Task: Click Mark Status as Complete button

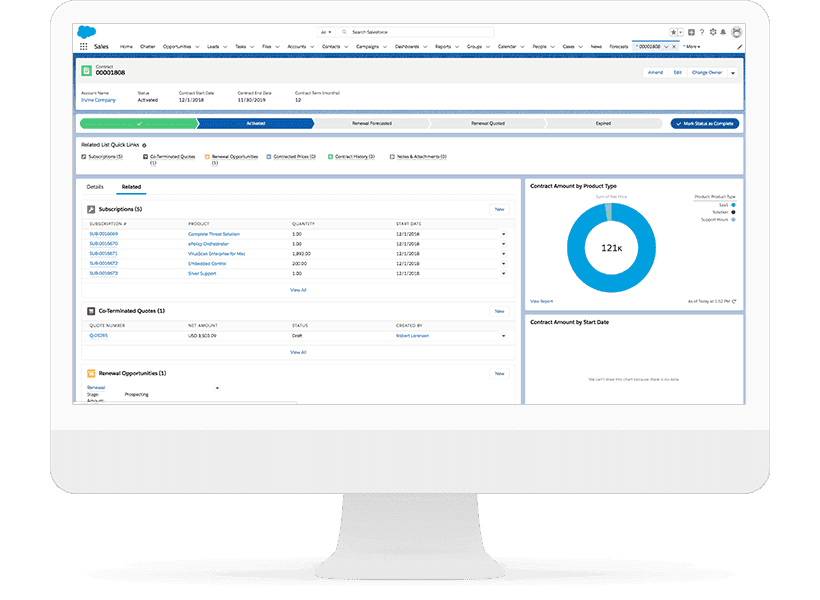Action: [704, 122]
